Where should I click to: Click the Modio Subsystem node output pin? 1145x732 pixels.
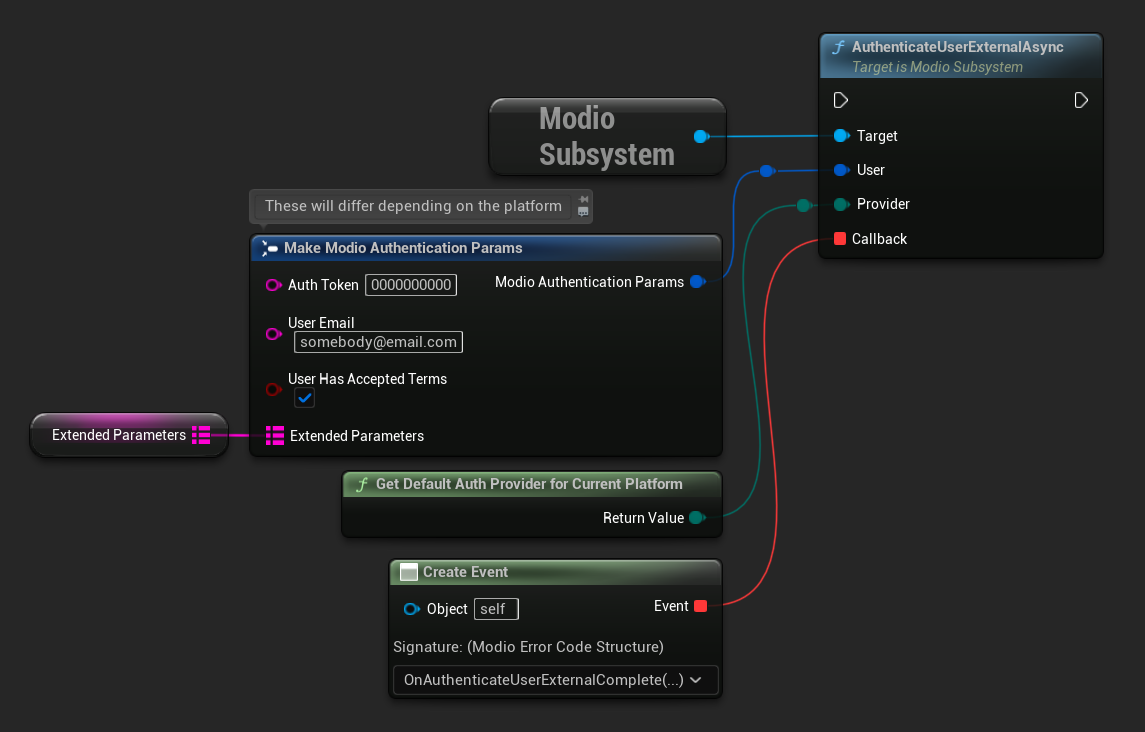coord(701,137)
